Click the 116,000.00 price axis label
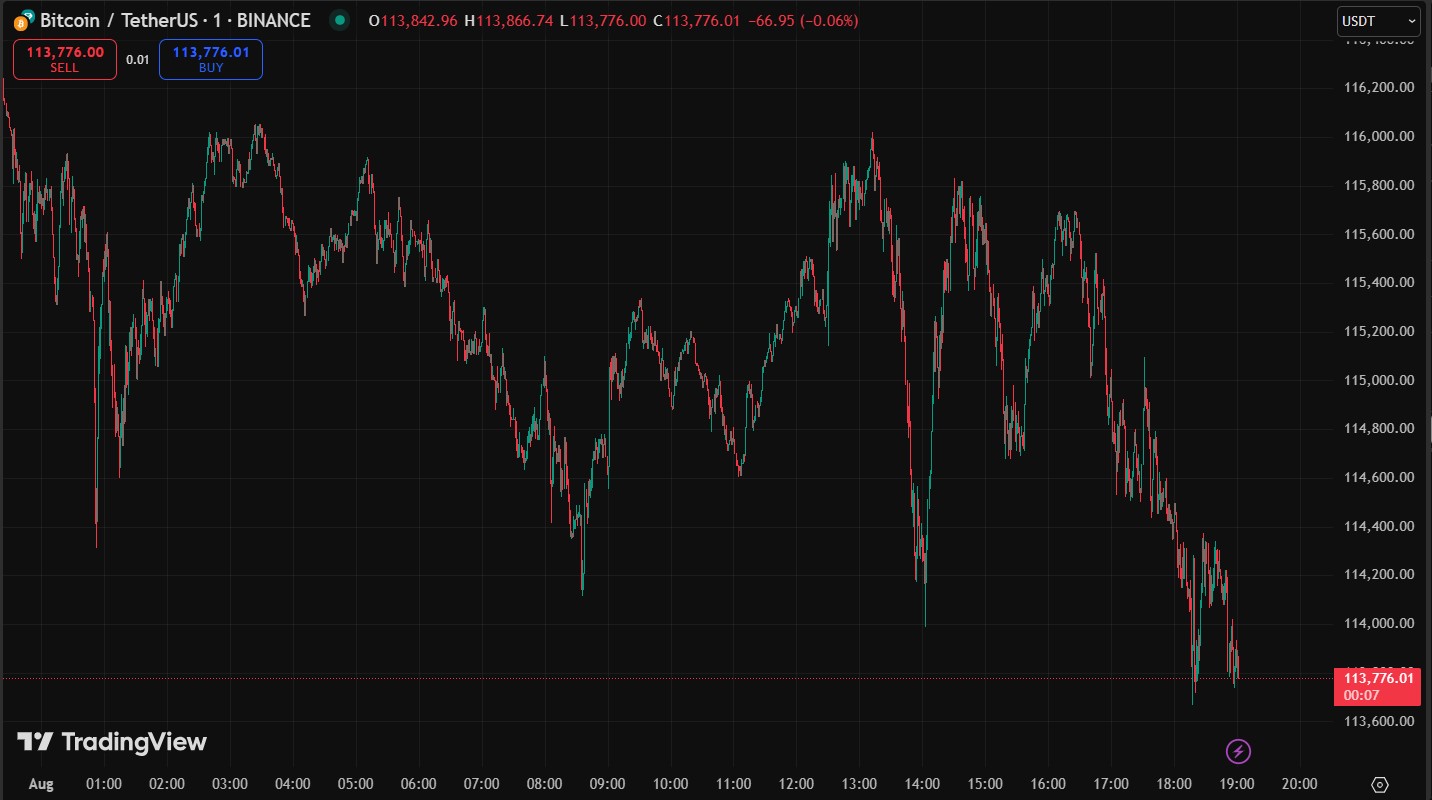 coord(1380,136)
